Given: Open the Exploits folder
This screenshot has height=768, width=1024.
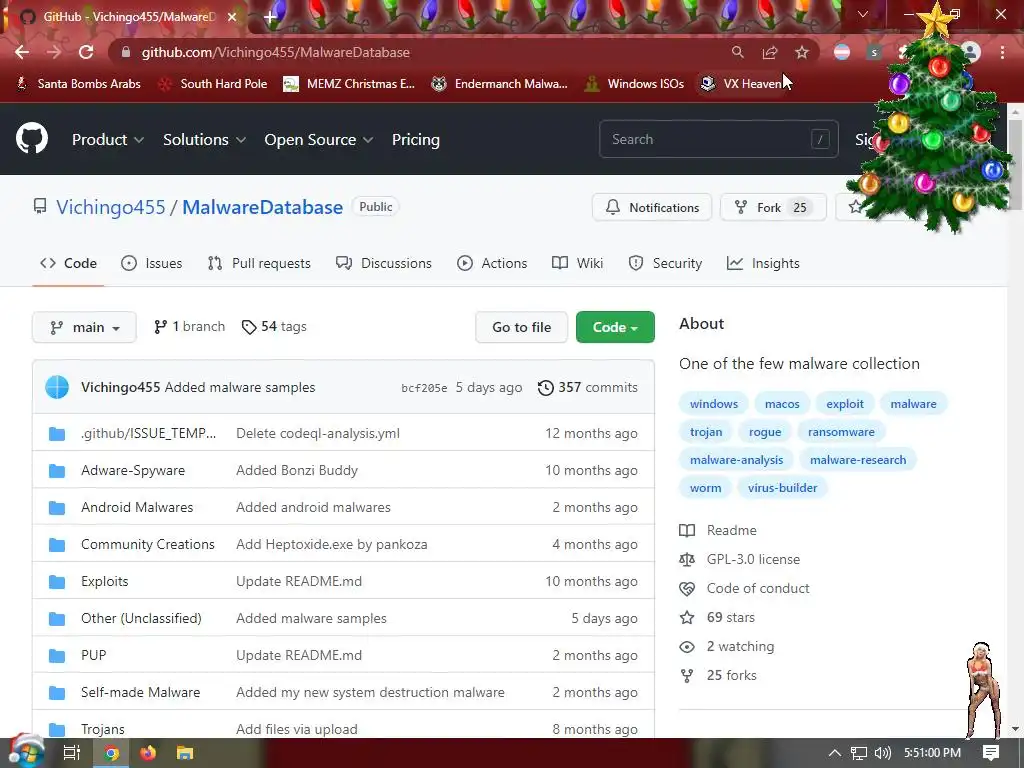Looking at the screenshot, I should coord(104,581).
